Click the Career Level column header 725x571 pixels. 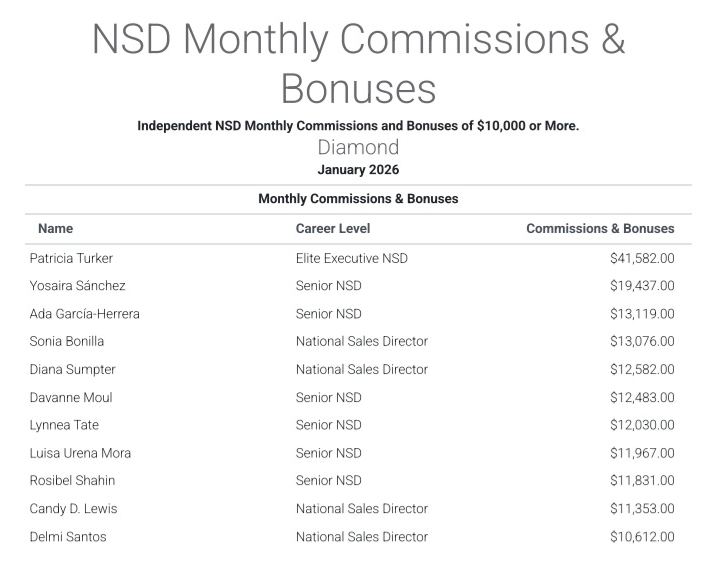coord(332,229)
